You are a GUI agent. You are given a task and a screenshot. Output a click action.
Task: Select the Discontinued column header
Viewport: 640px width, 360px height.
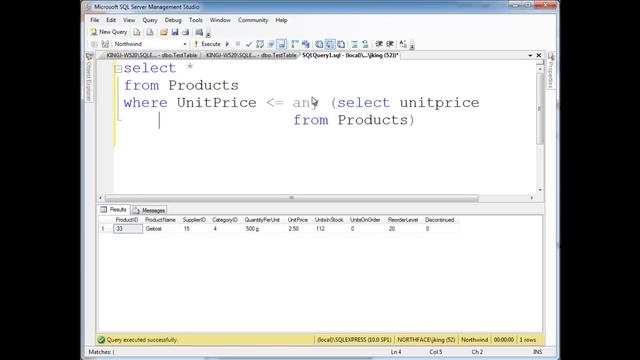point(440,220)
